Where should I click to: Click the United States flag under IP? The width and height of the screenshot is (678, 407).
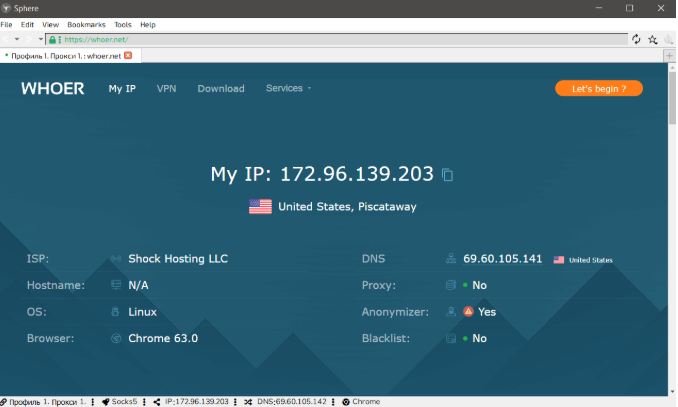click(x=260, y=207)
